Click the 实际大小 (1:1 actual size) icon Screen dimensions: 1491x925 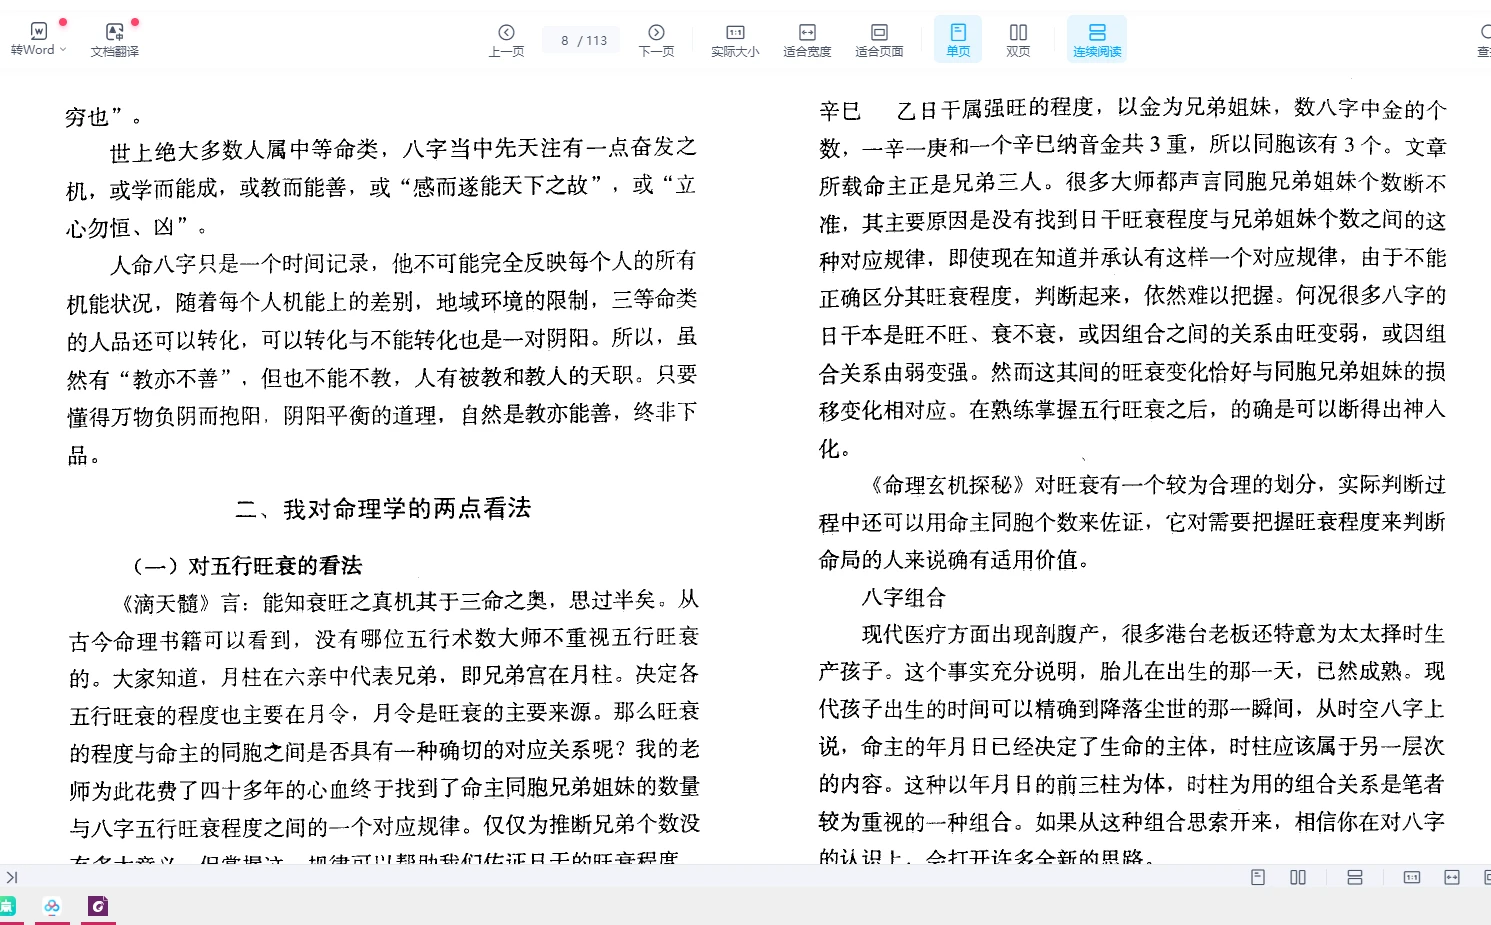[x=733, y=33]
